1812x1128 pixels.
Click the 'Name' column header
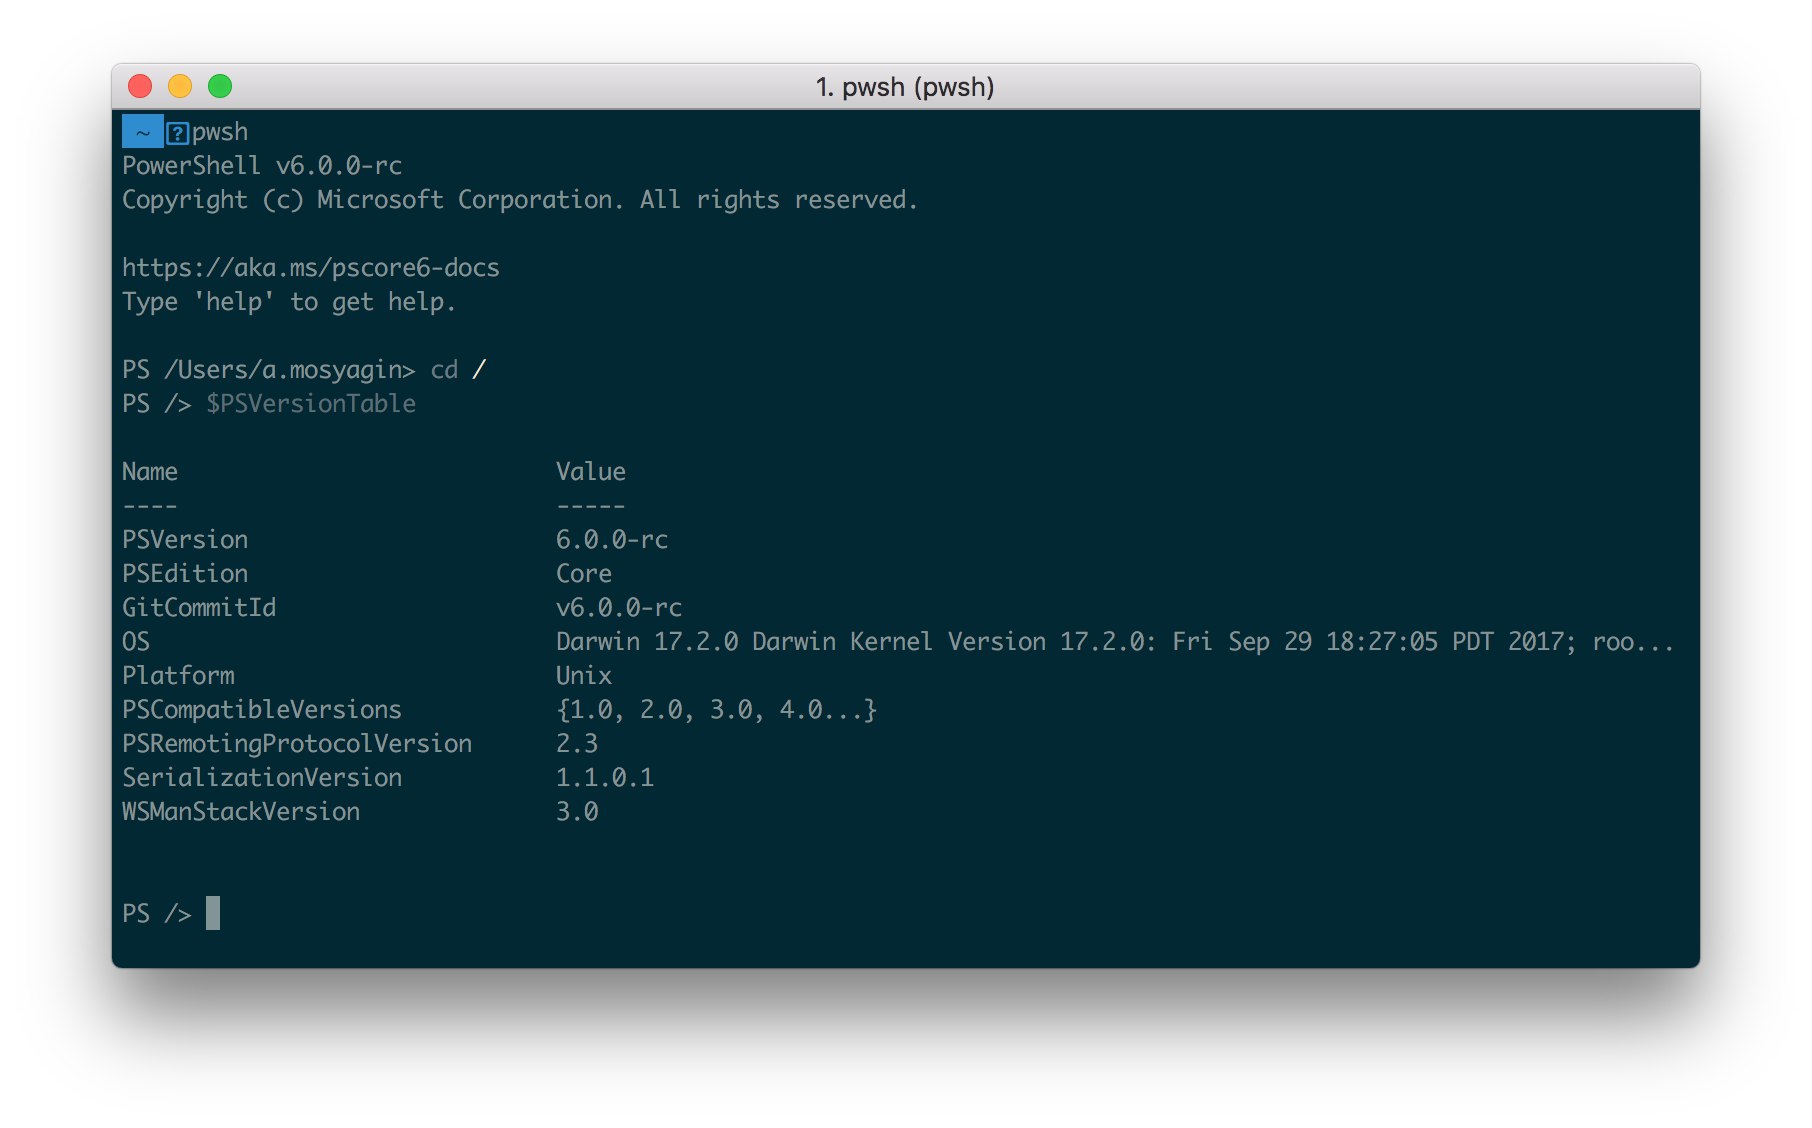(x=150, y=472)
